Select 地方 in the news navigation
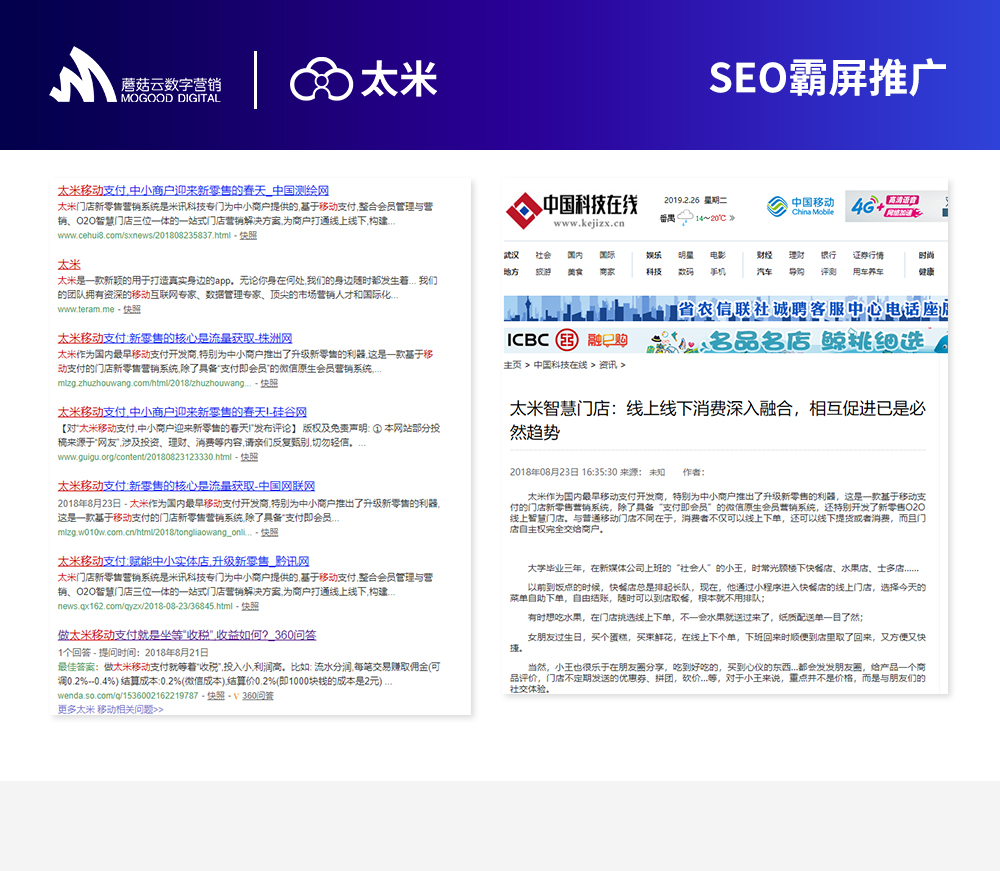Viewport: 1000px width, 871px height. tap(511, 272)
